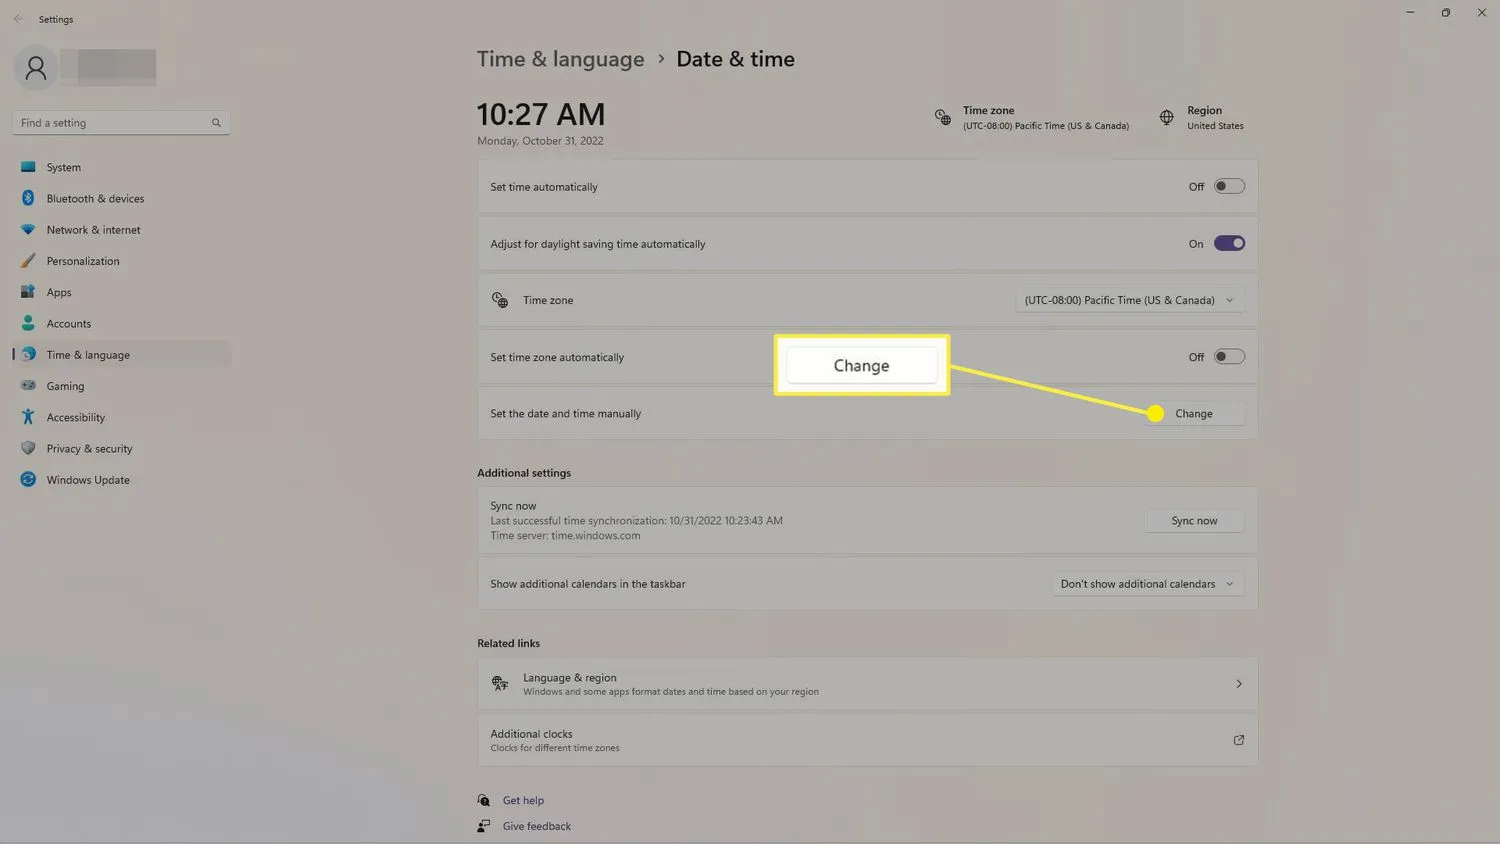Screen dimensions: 1500x844
Task: Click the Language & region icon
Action: click(500, 684)
